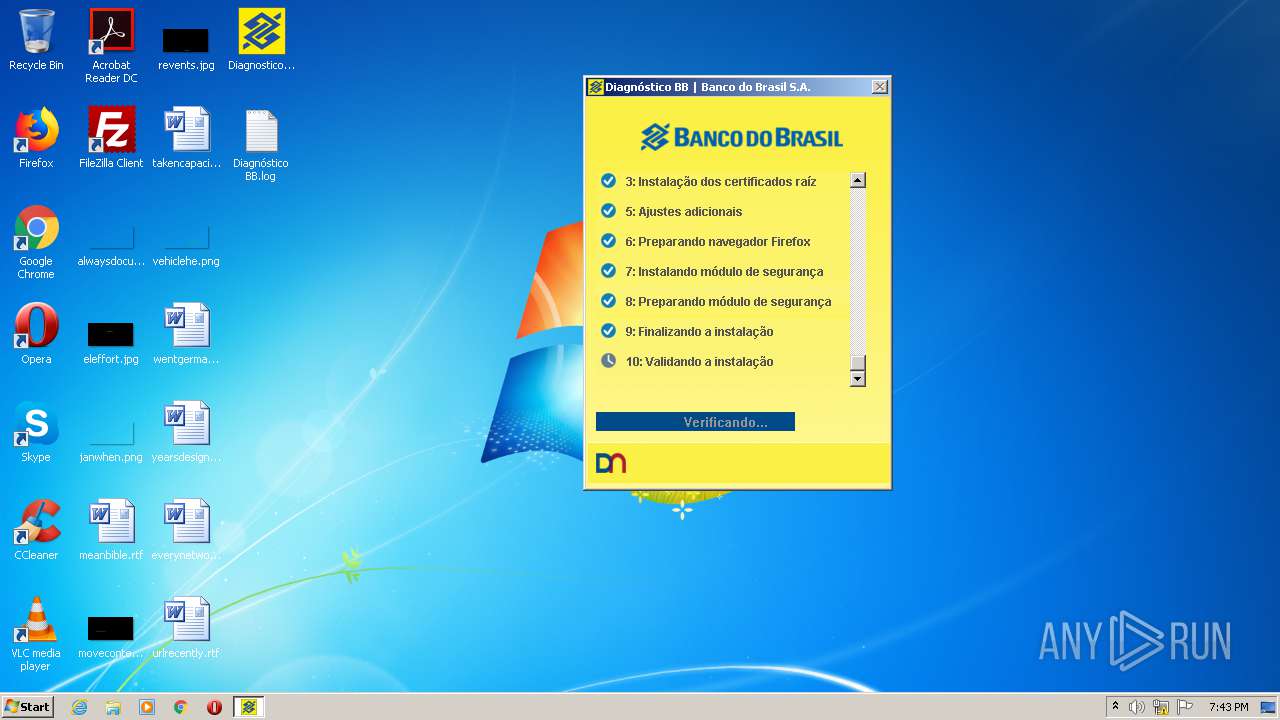Open volume speaker tray icon
Screen dimensions: 1280x720
1137,707
